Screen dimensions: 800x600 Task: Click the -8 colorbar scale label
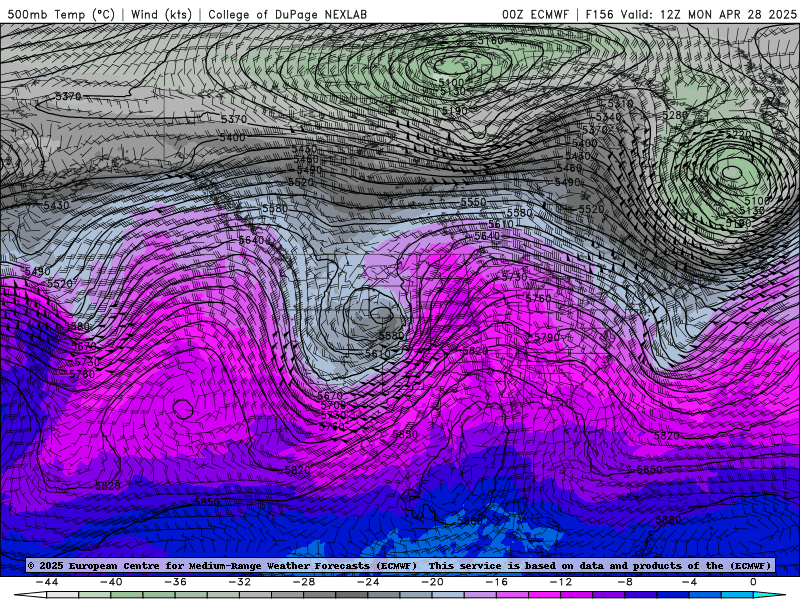[626, 582]
